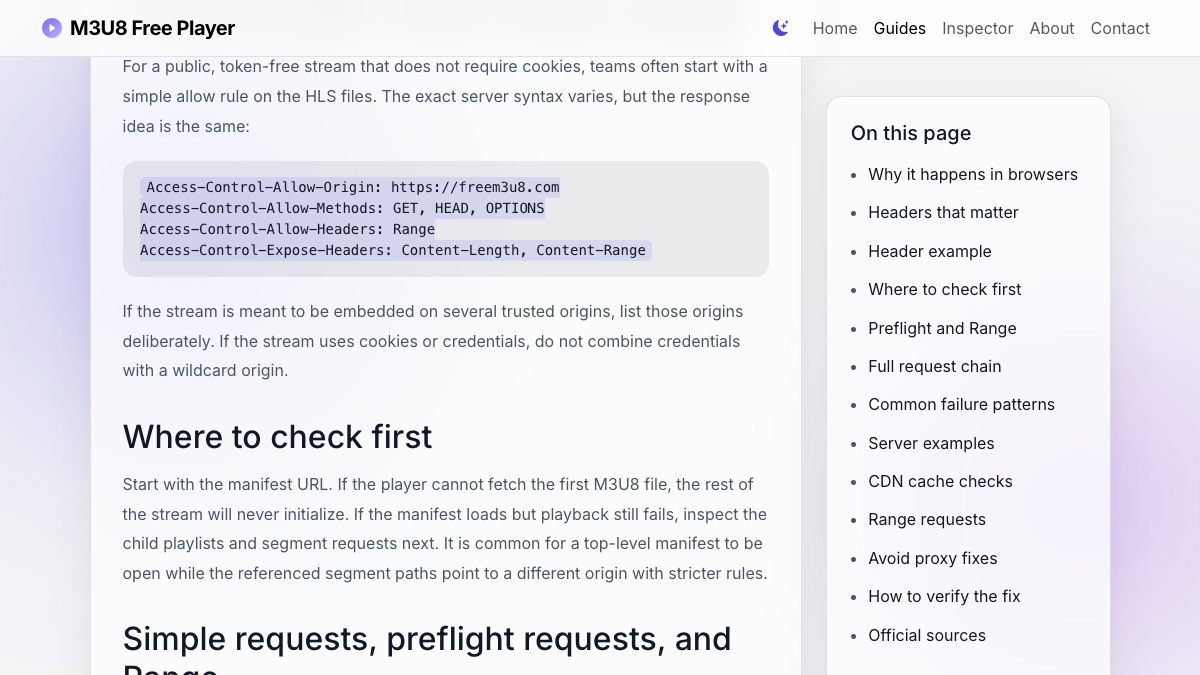Jump to Preflight and Range section

(x=942, y=328)
